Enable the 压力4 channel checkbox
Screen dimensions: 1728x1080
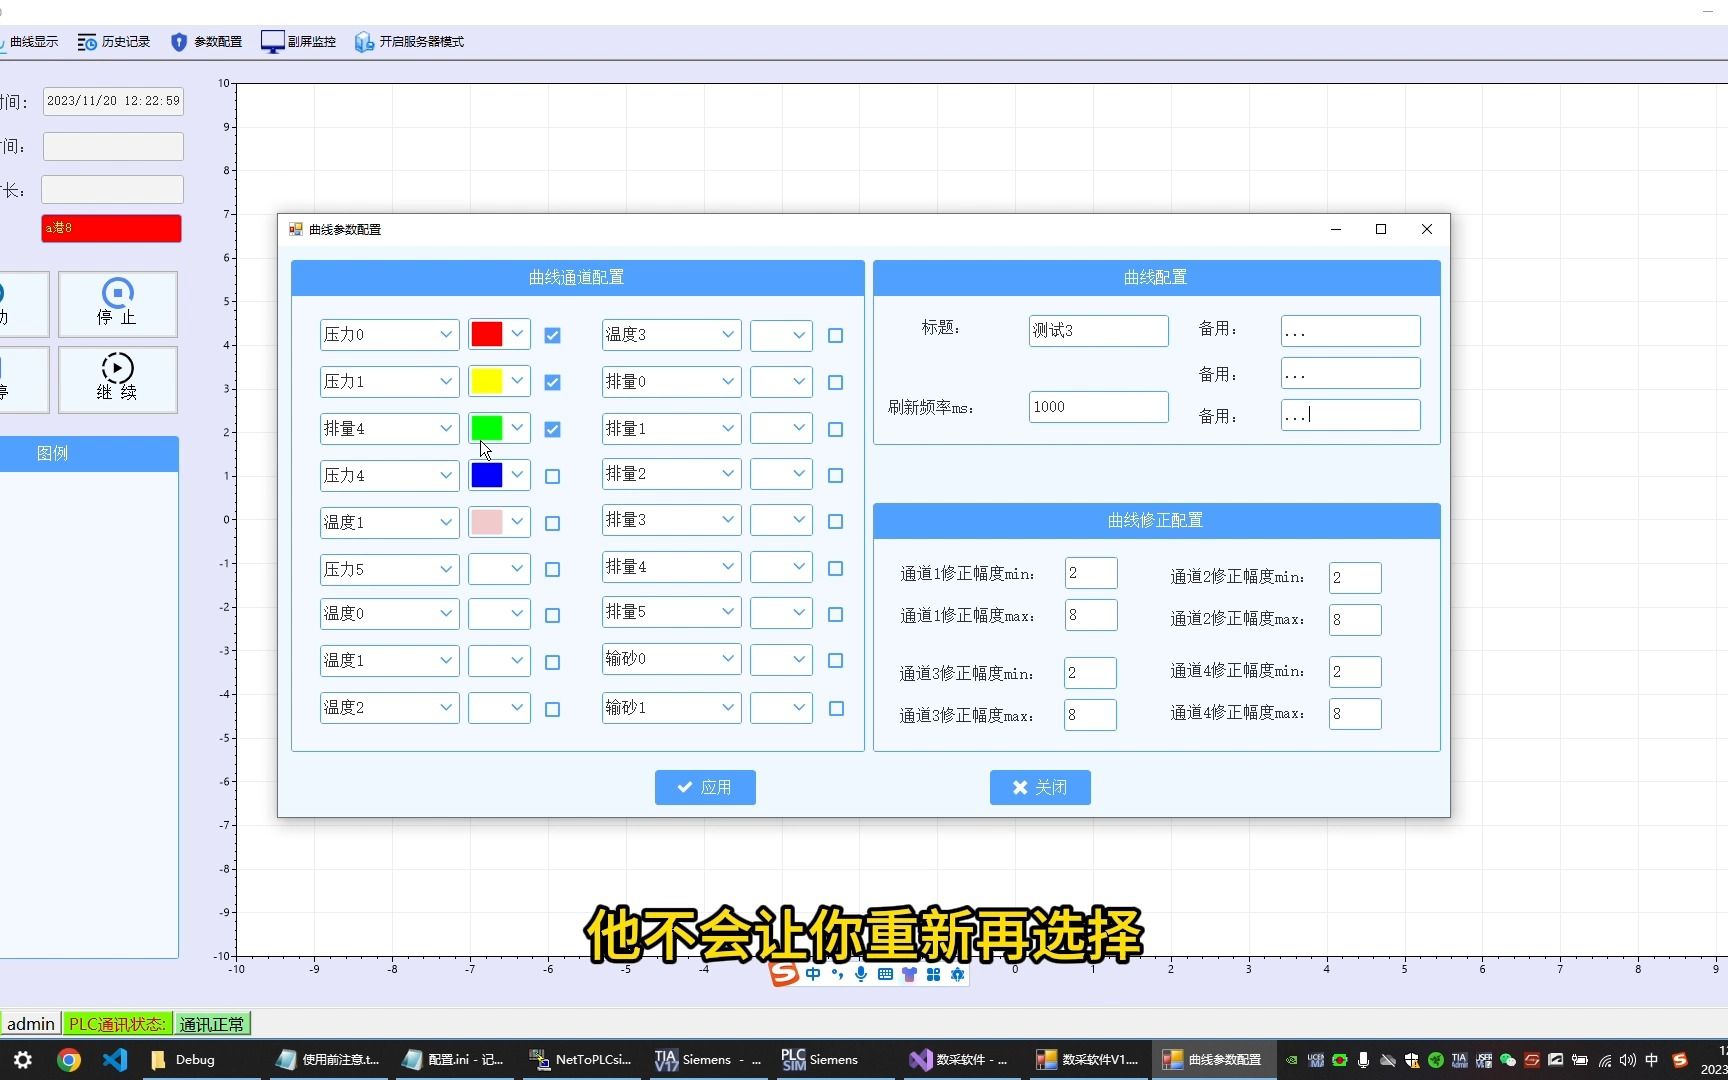(552, 476)
